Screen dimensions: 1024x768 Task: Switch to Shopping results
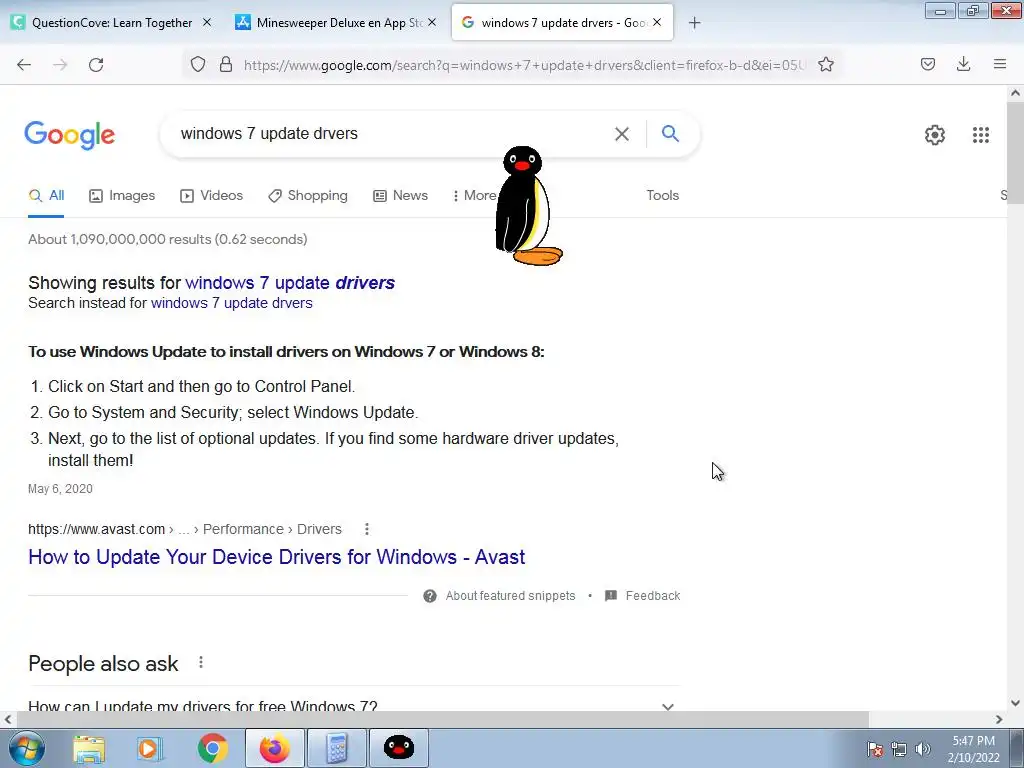308,196
